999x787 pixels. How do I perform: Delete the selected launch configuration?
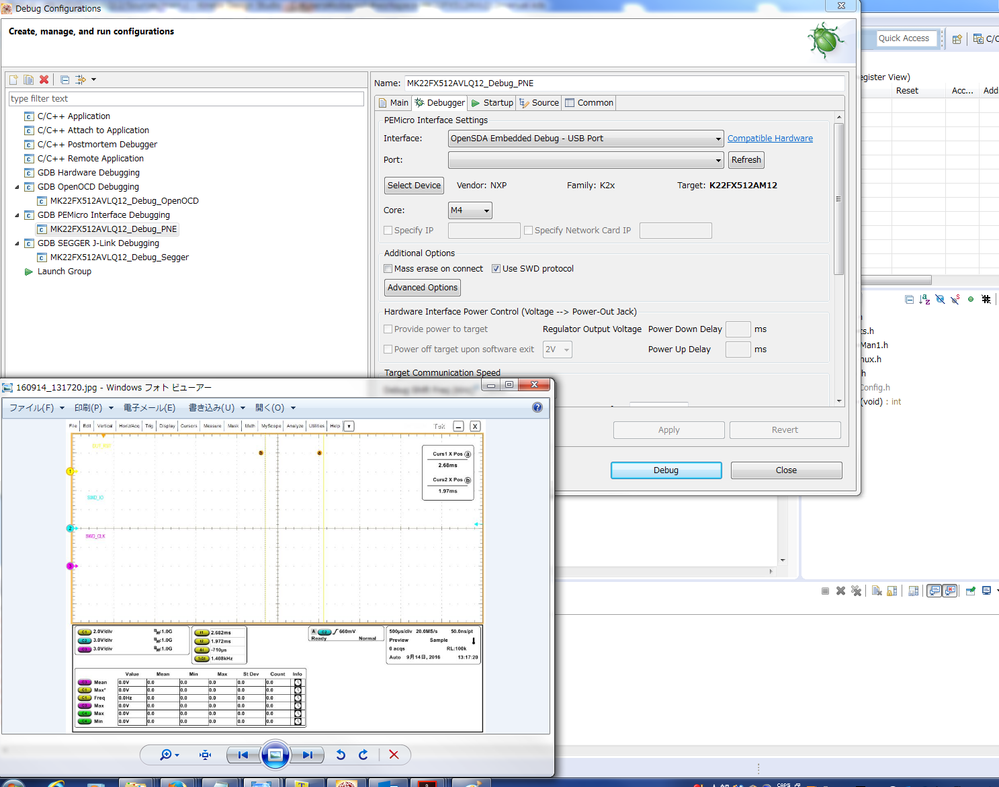pos(44,80)
